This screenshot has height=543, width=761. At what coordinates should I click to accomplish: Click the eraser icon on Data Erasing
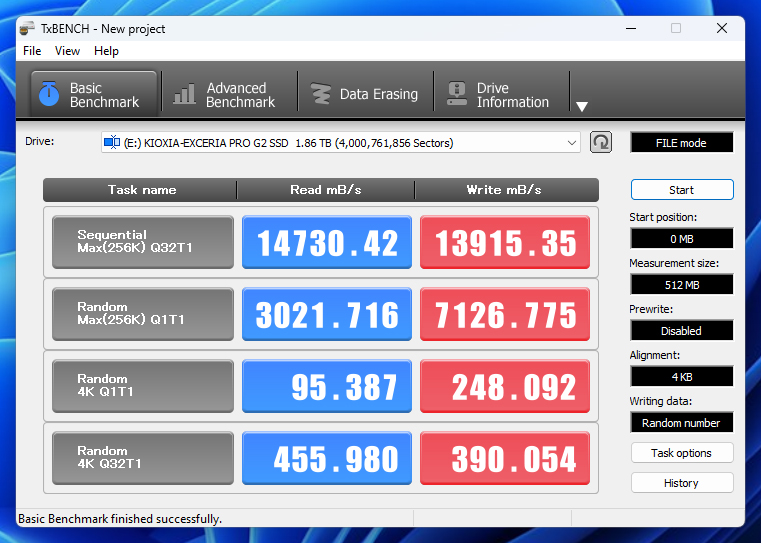click(320, 94)
